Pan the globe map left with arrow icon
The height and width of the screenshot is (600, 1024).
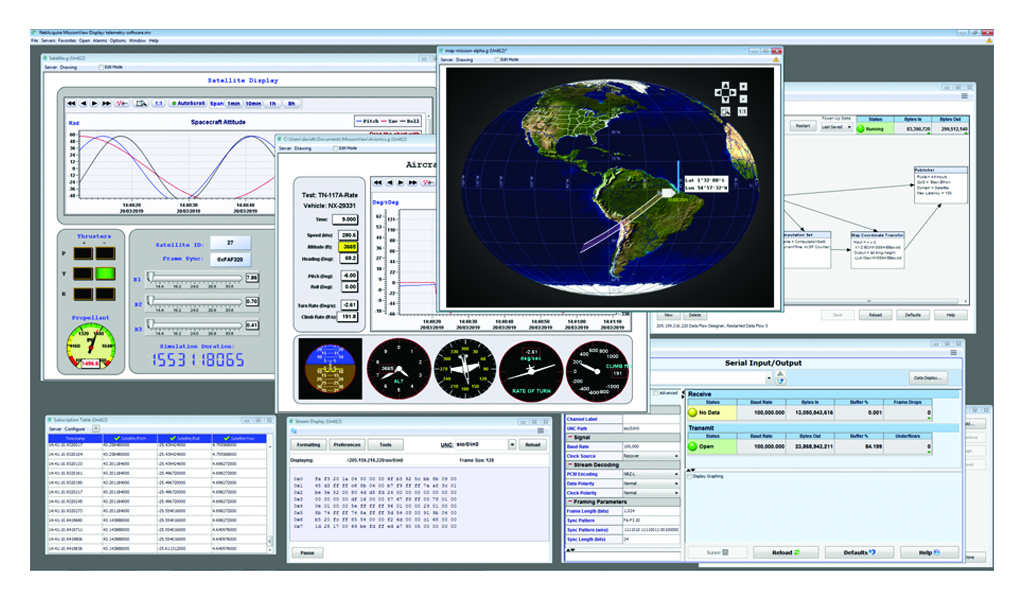[718, 93]
